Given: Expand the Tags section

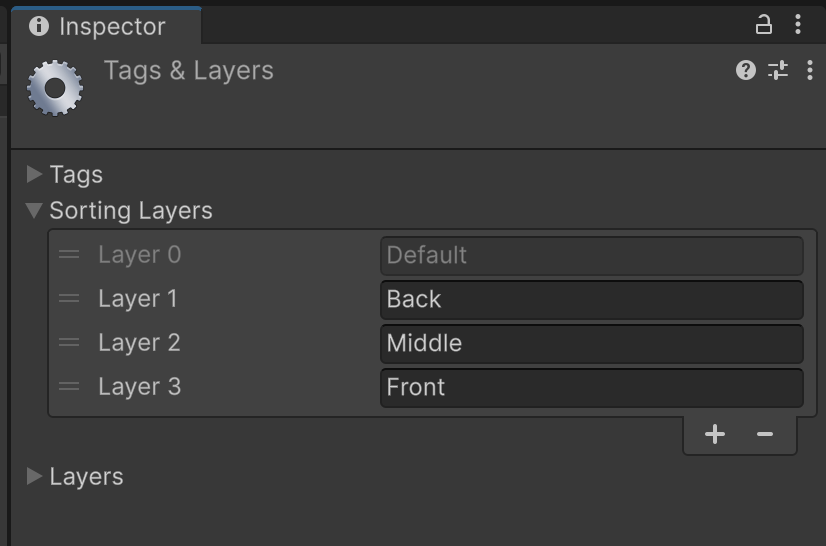Looking at the screenshot, I should [34, 174].
